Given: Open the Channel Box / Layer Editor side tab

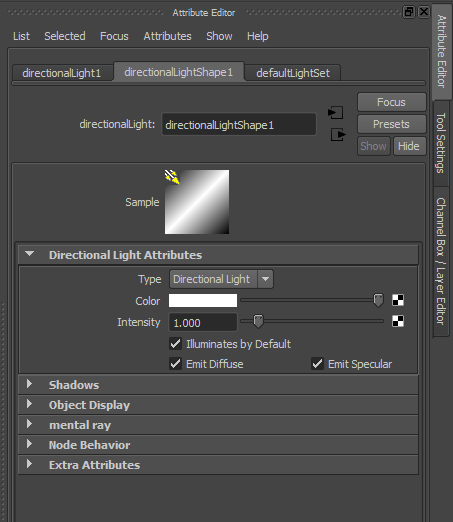Looking at the screenshot, I should coord(441,261).
